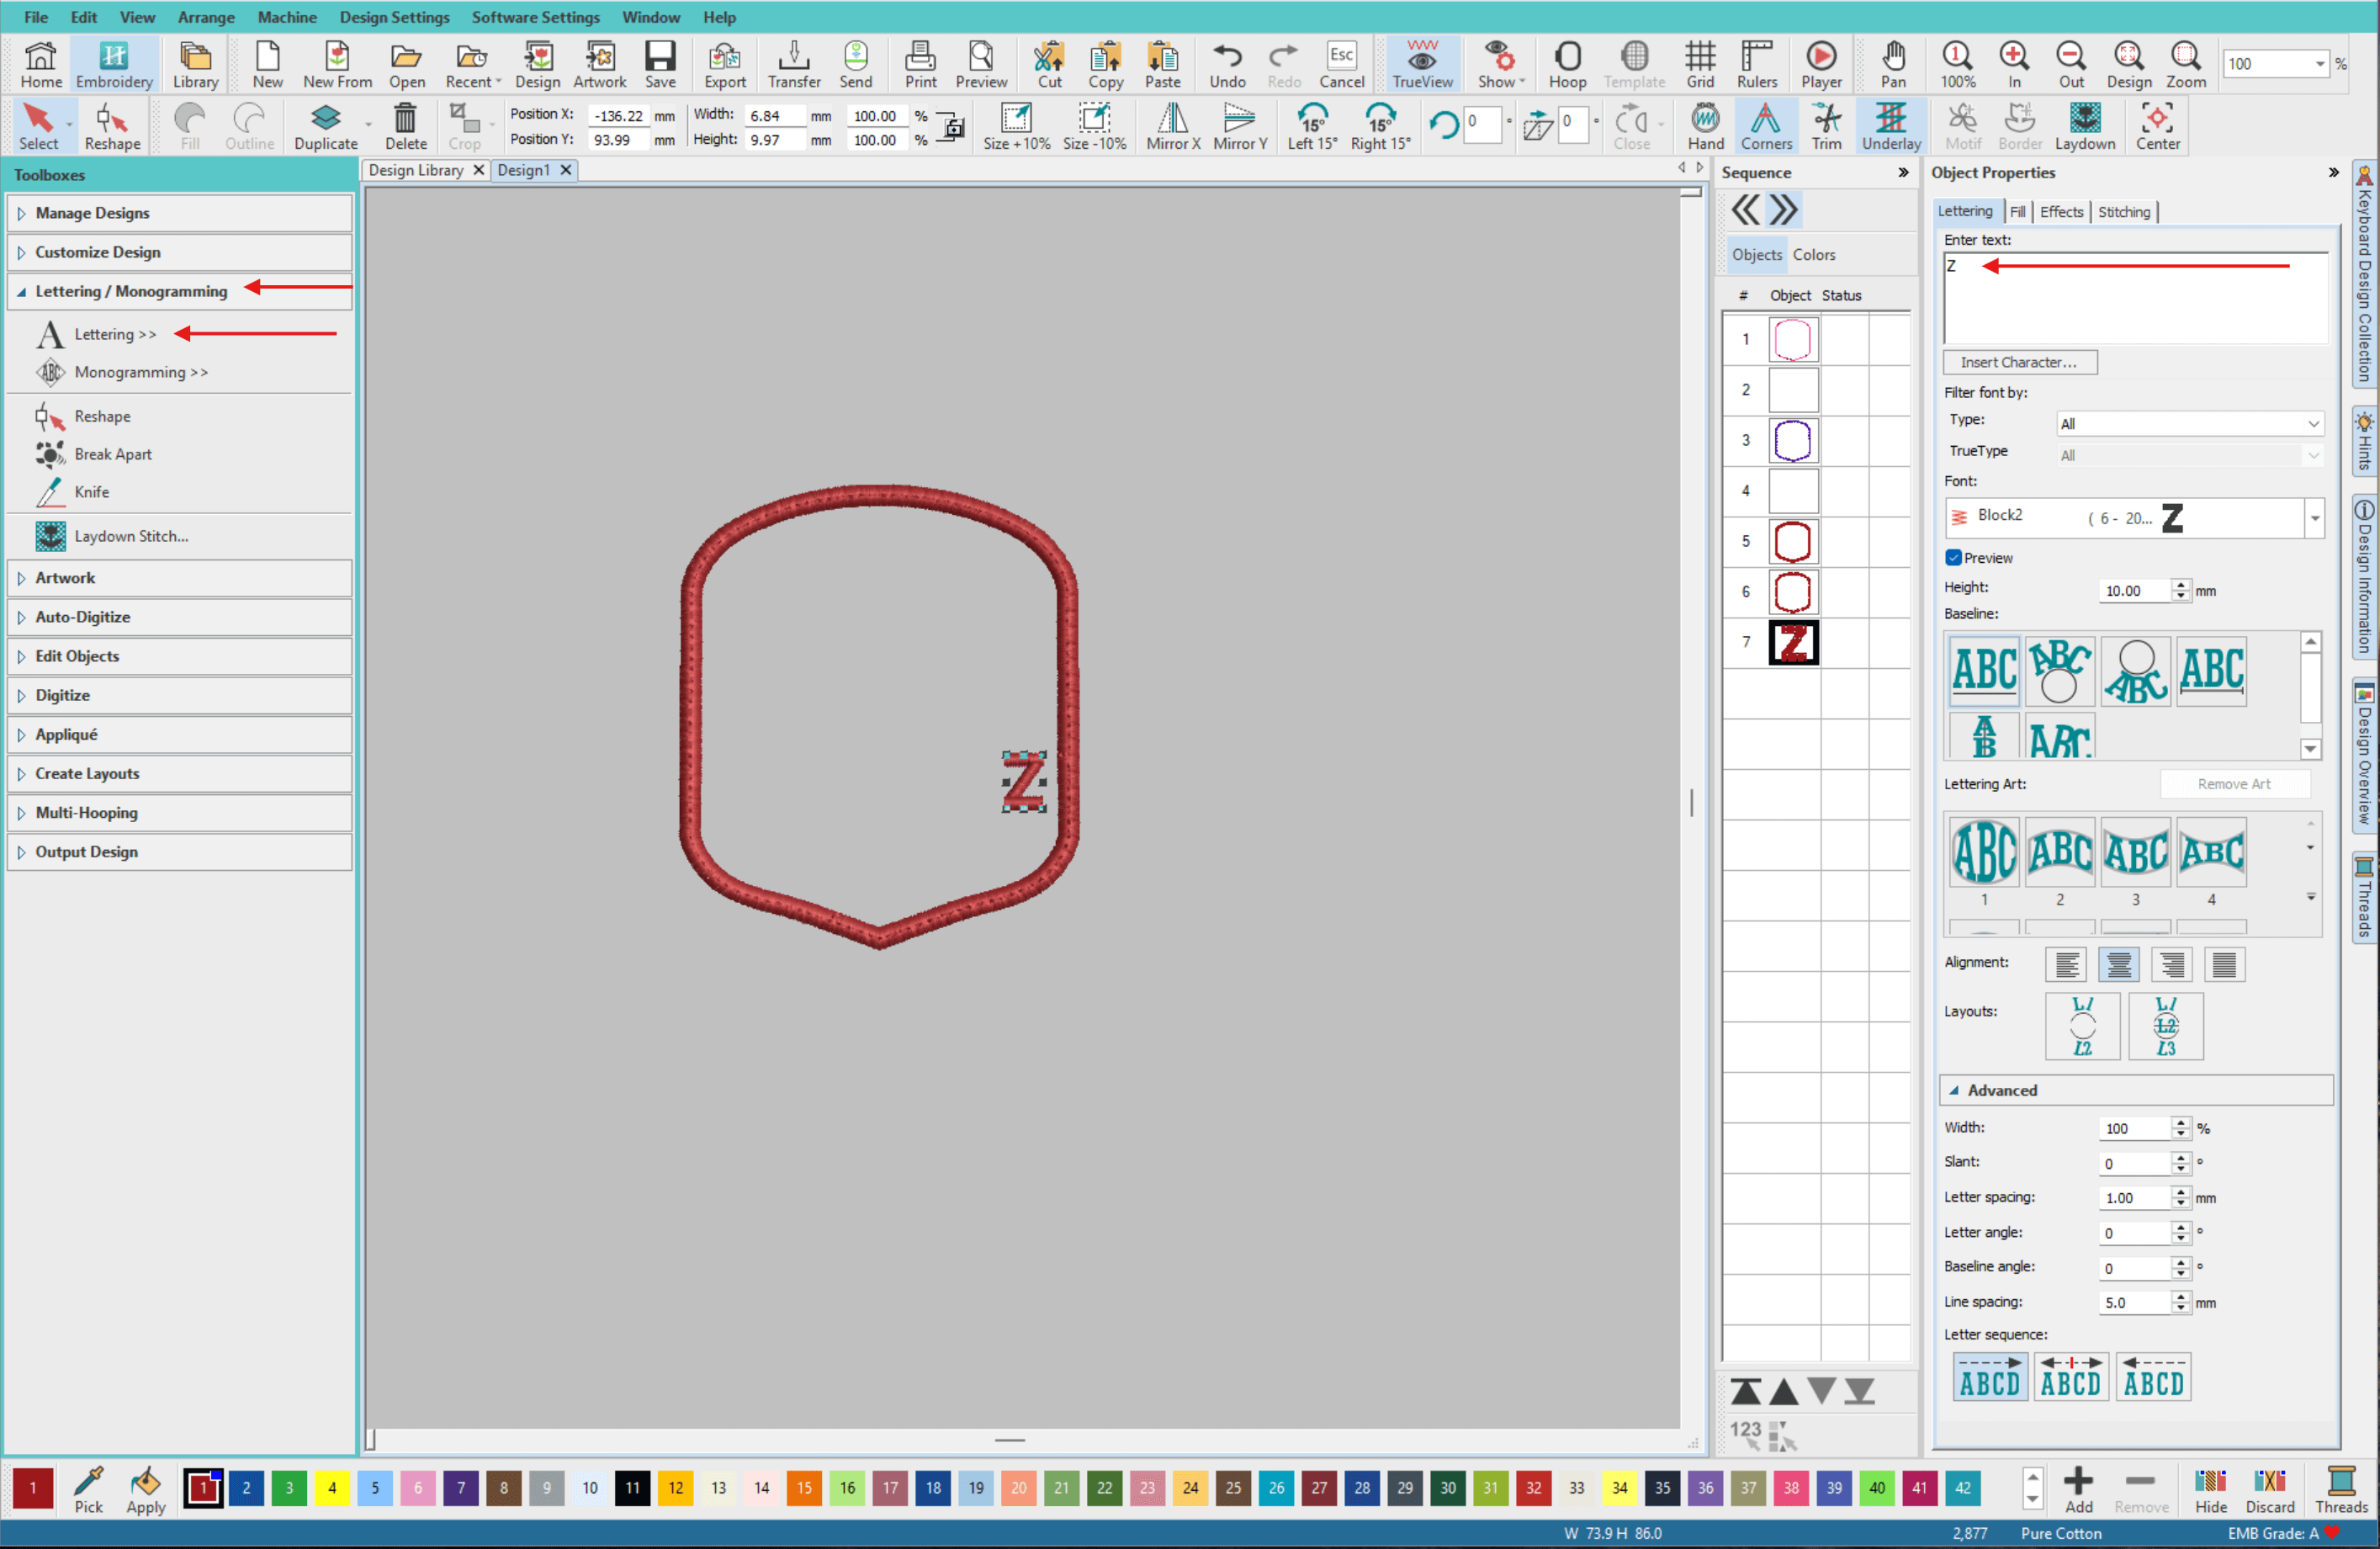Click the Break Apart tool
The height and width of the screenshot is (1549, 2380).
(112, 454)
